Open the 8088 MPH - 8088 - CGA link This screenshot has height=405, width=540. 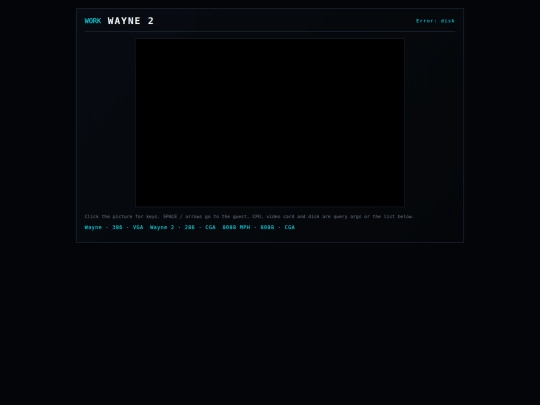pyautogui.click(x=259, y=227)
